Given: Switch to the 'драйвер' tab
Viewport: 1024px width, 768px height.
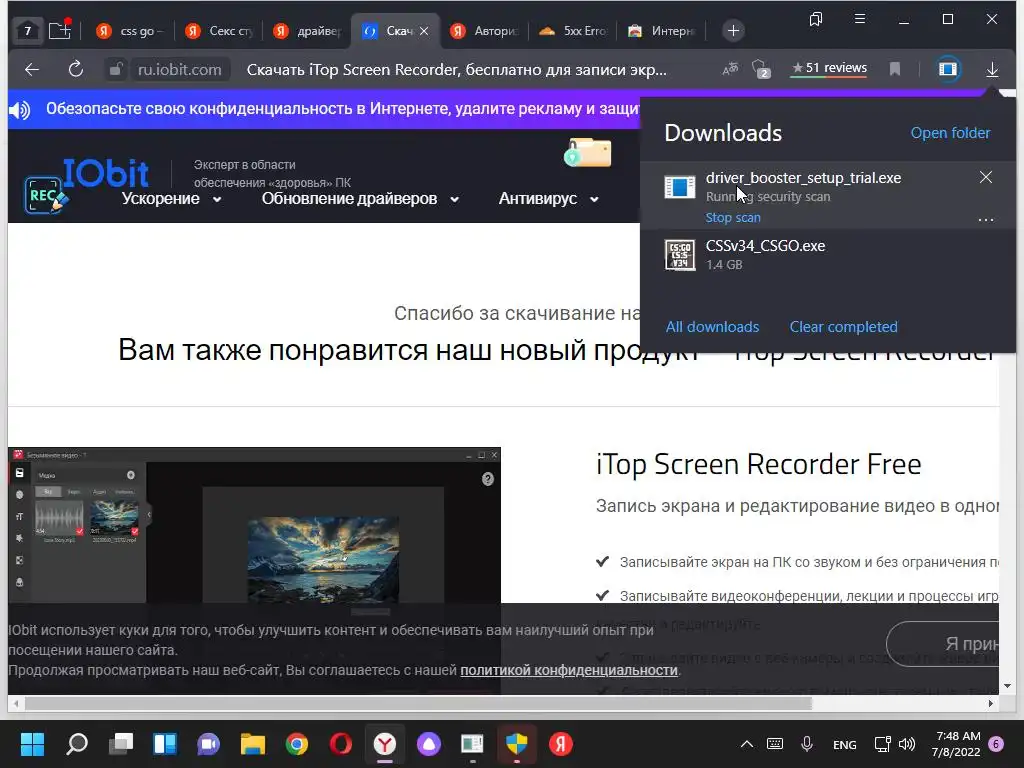Looking at the screenshot, I should [308, 31].
